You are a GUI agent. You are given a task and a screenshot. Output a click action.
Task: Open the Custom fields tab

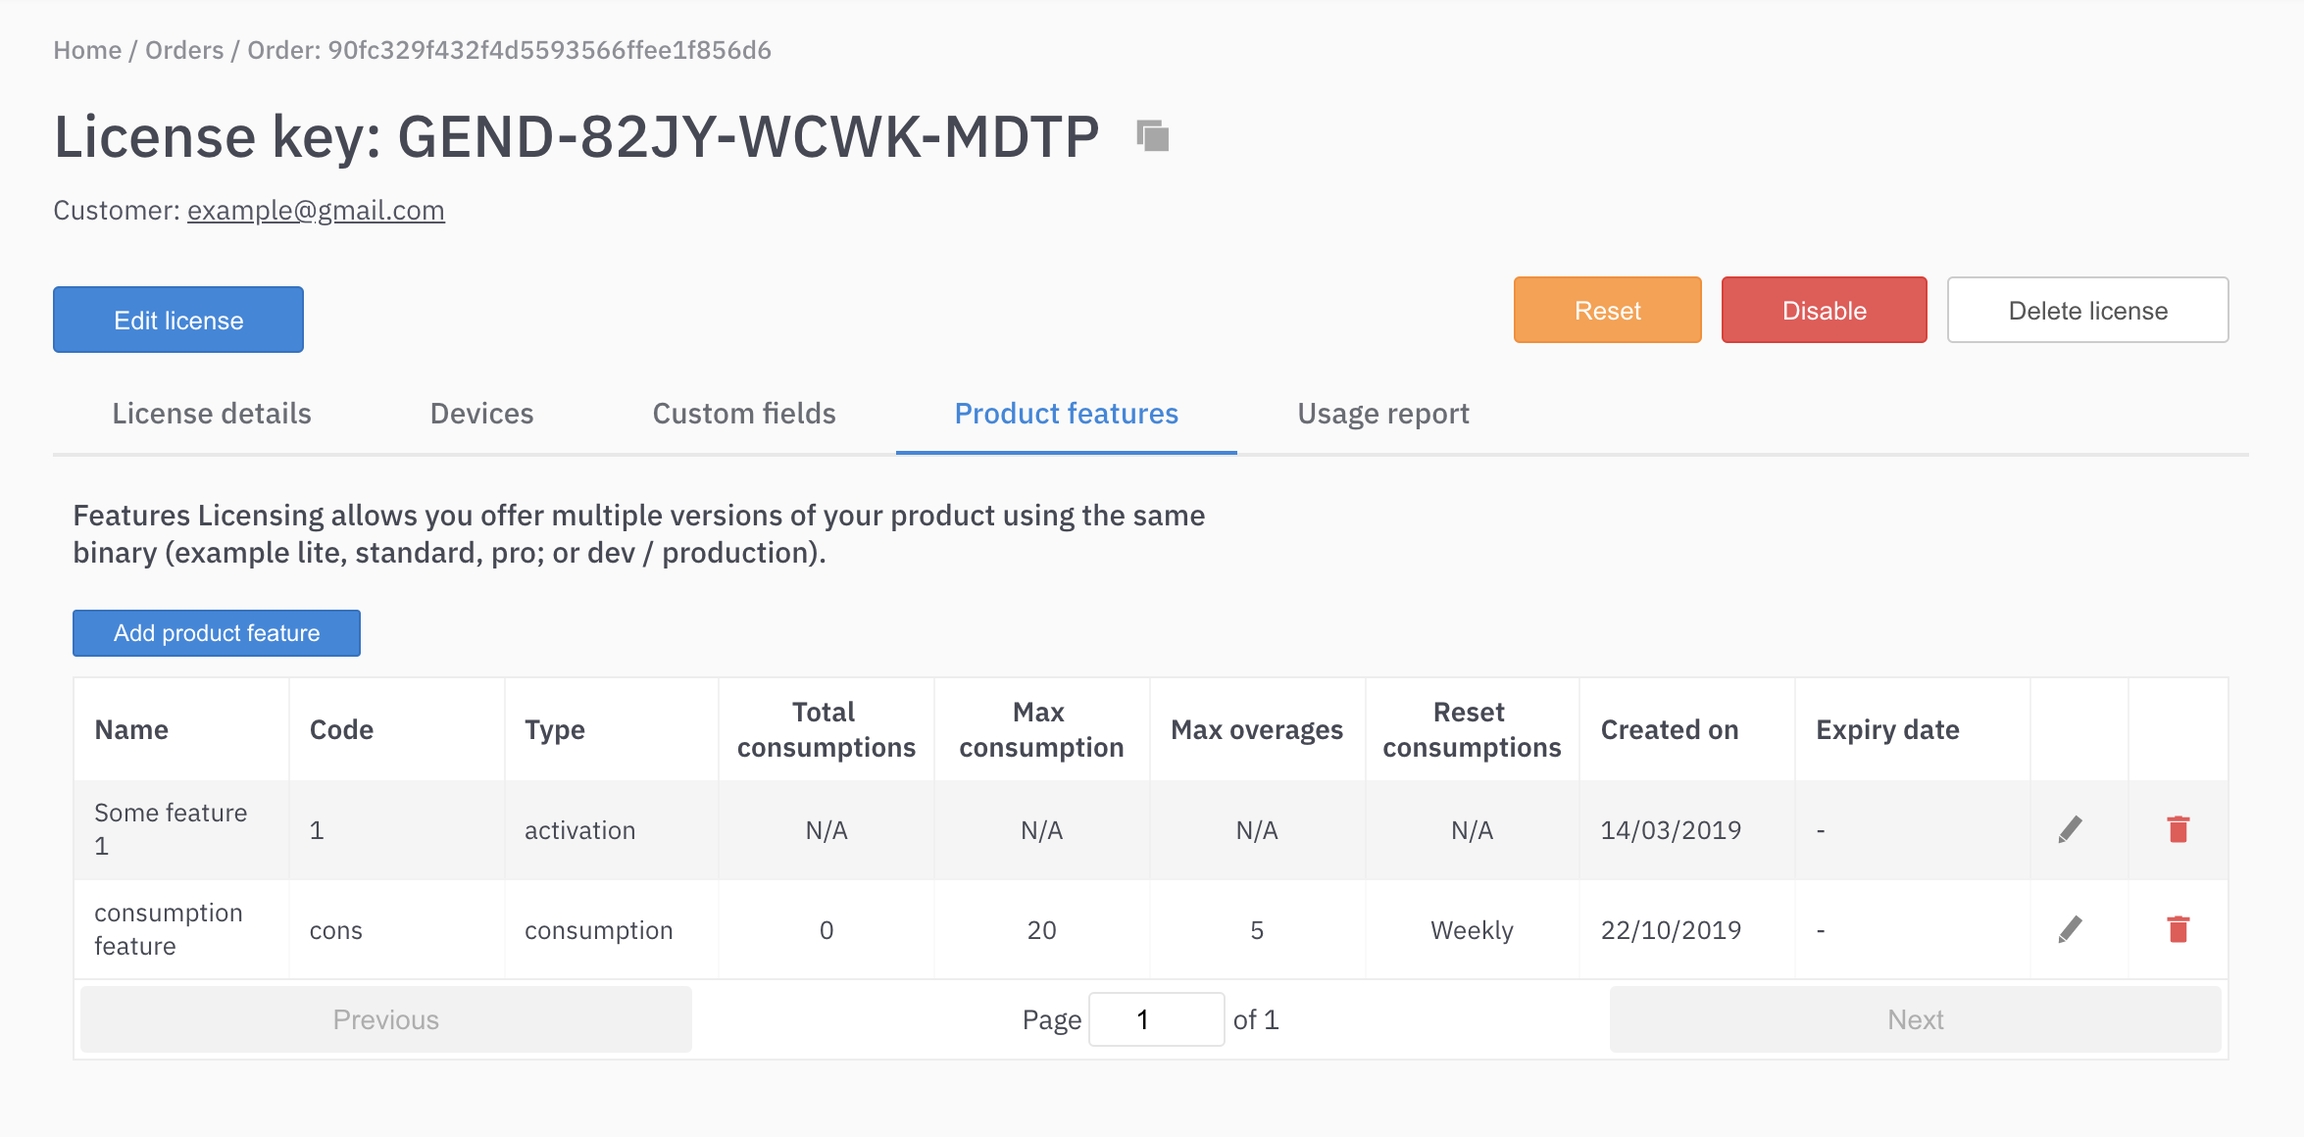pos(743,413)
